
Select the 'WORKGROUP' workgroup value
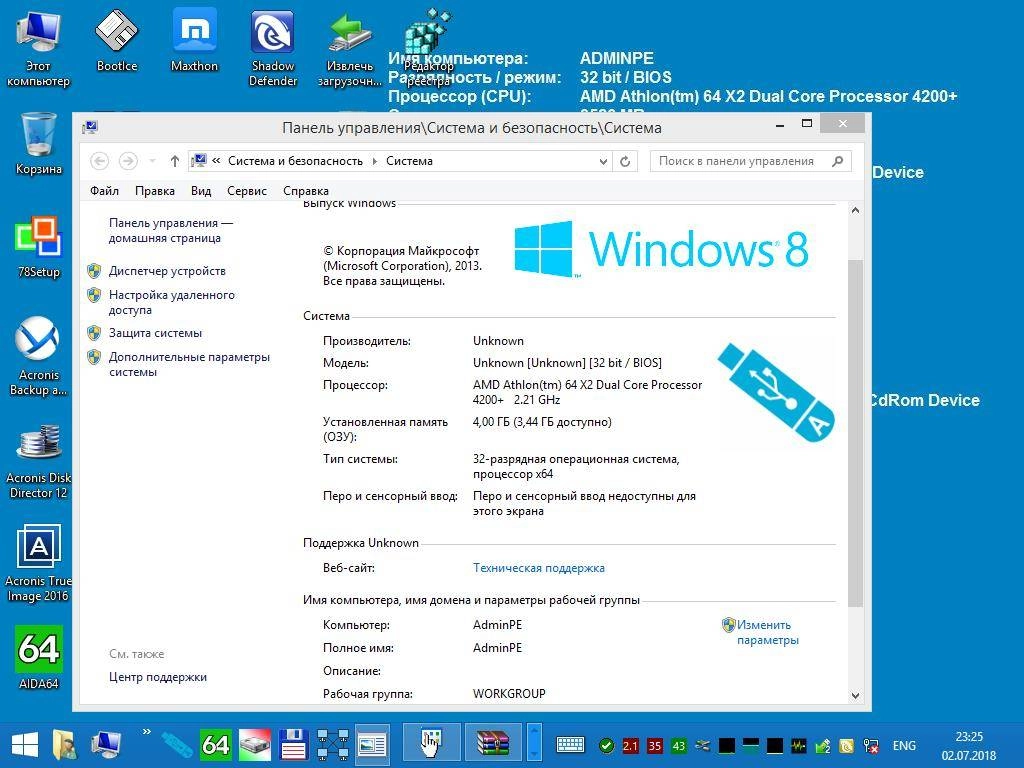coord(509,694)
